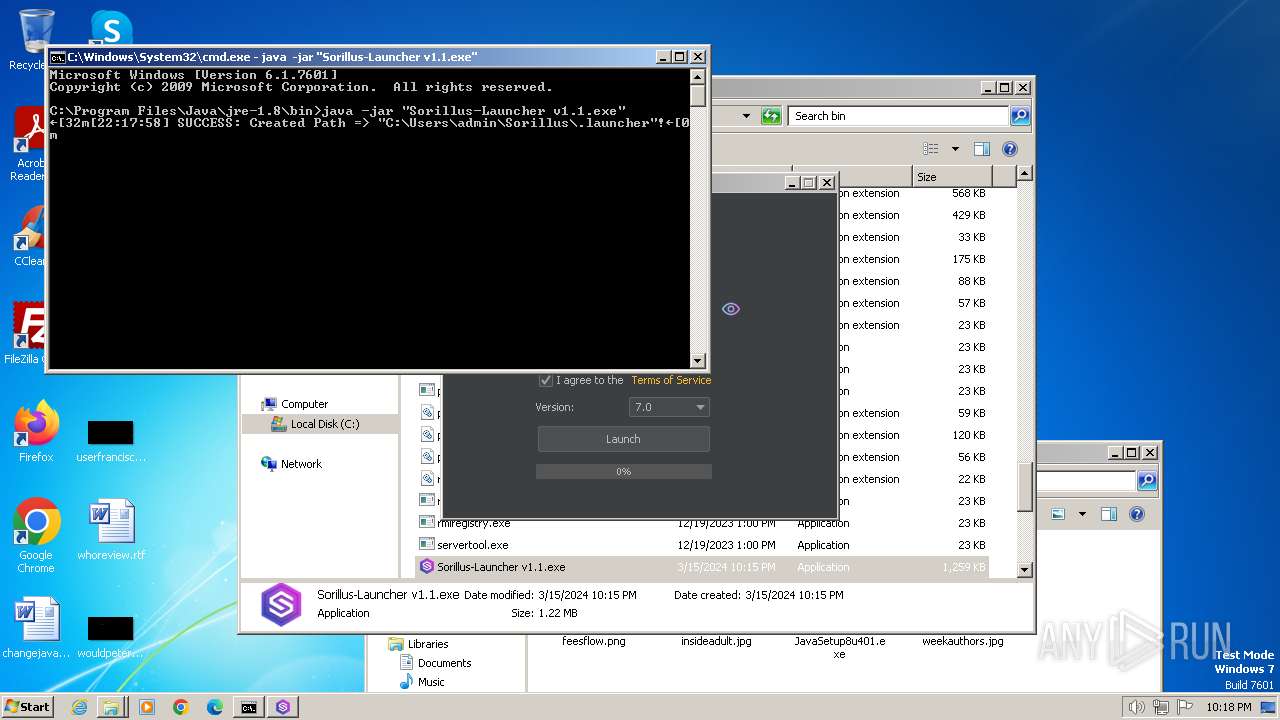Expand view dropdown arrow in rear Explorer window
Viewport: 1280px width, 720px height.
tap(1081, 514)
